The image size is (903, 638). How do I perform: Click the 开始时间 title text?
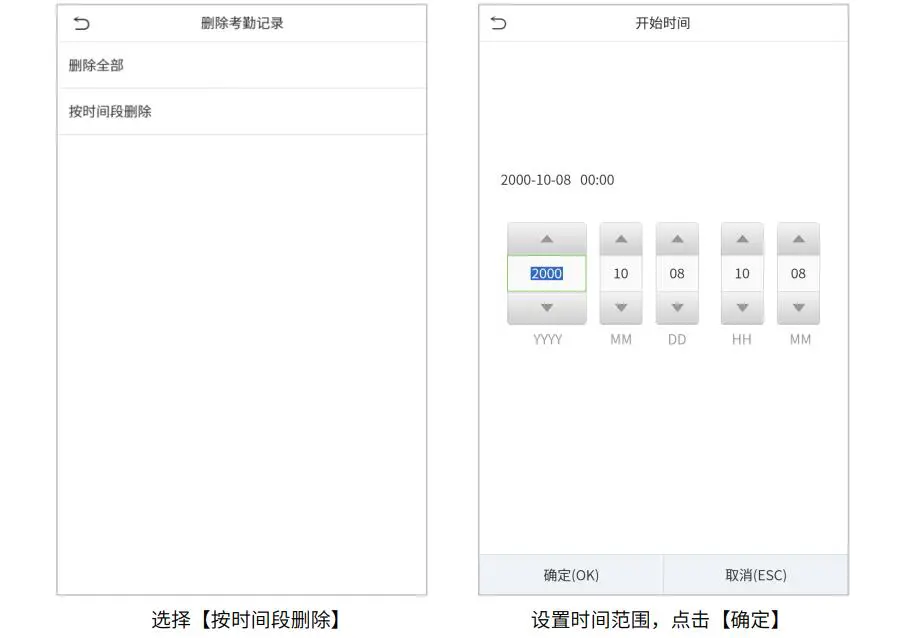coord(663,23)
